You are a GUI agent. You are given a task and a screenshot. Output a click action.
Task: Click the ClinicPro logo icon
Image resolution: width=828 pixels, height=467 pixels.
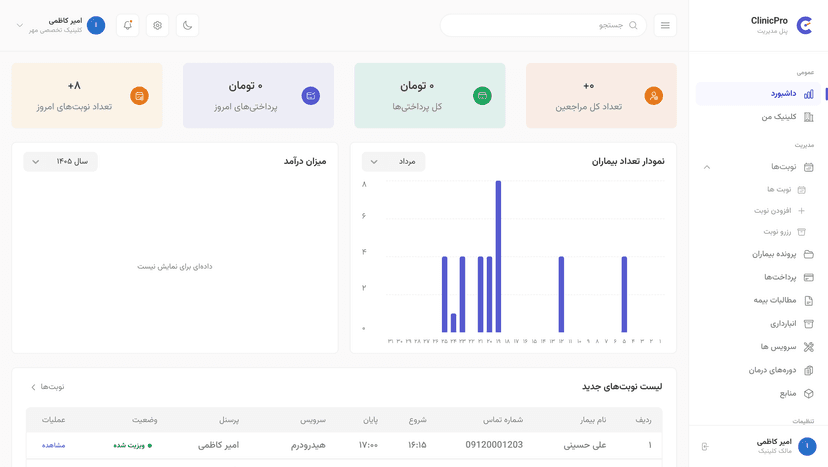(804, 25)
